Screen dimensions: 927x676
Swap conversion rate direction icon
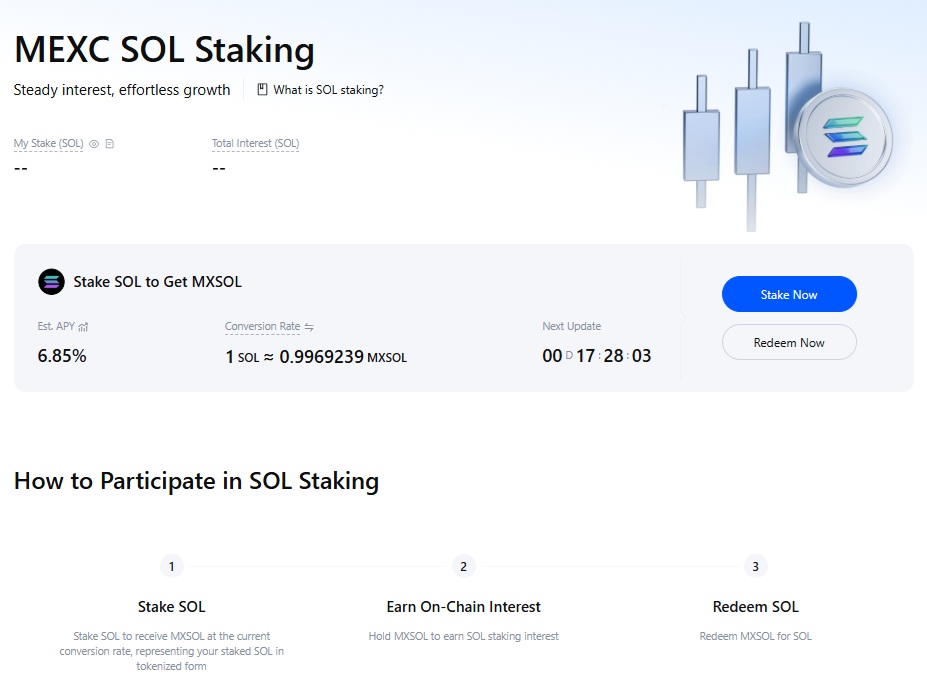(x=309, y=326)
